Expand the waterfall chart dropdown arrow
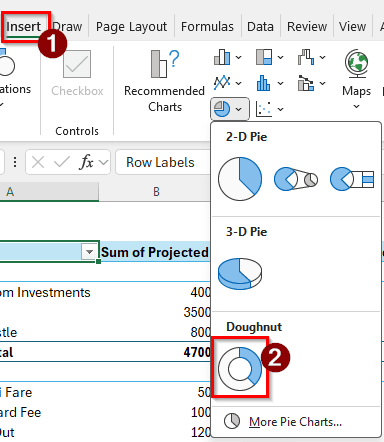 point(323,57)
